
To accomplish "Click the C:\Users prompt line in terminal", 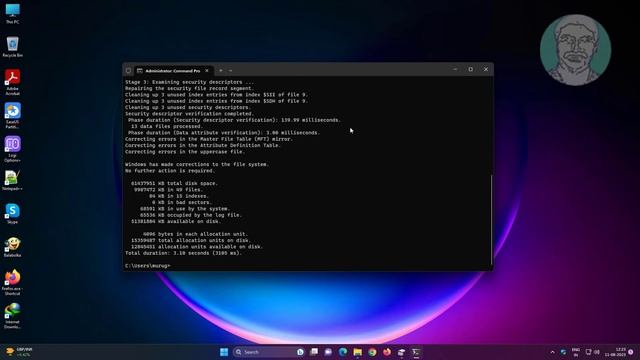I will [148, 266].
